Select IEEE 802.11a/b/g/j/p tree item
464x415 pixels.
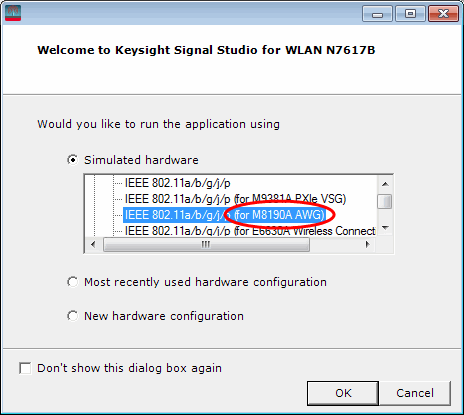pos(177,183)
